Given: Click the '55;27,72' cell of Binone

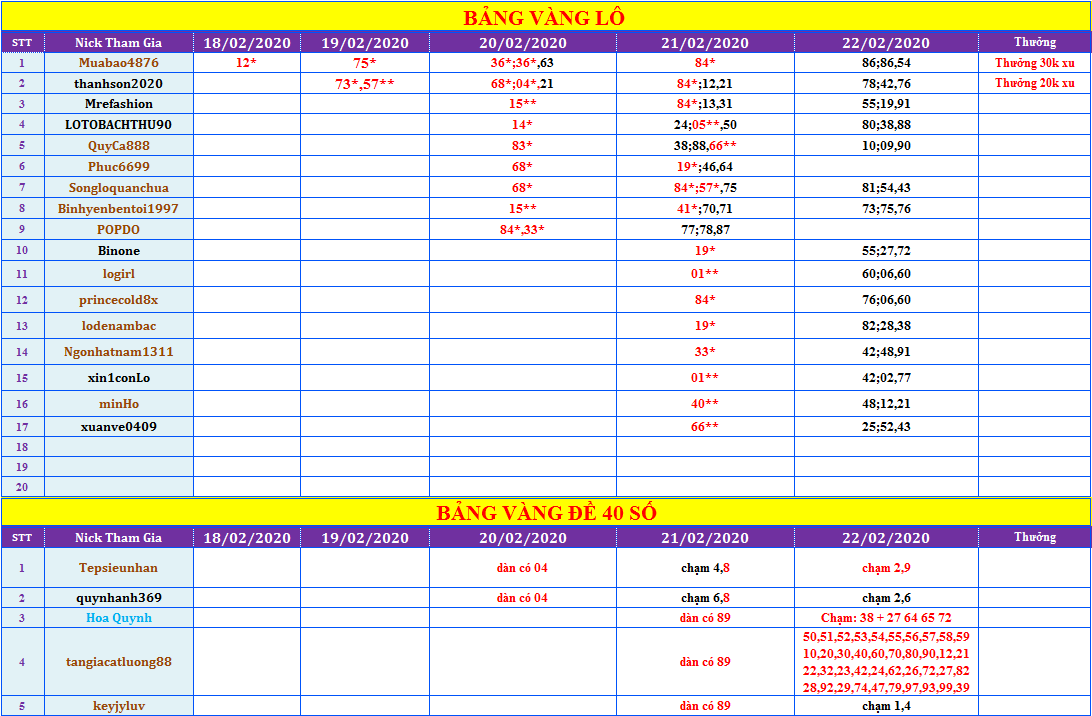Looking at the screenshot, I should 886,251.
